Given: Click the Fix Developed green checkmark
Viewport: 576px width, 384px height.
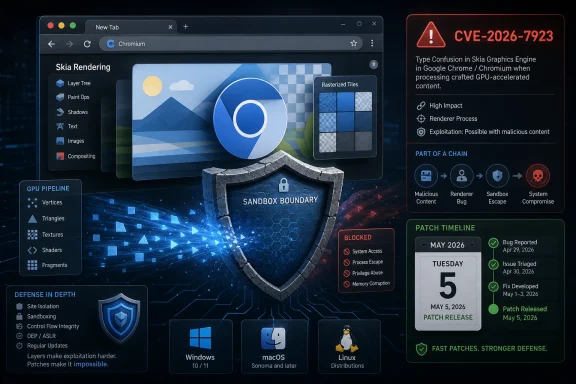Looking at the screenshot, I should pyautogui.click(x=493, y=287).
